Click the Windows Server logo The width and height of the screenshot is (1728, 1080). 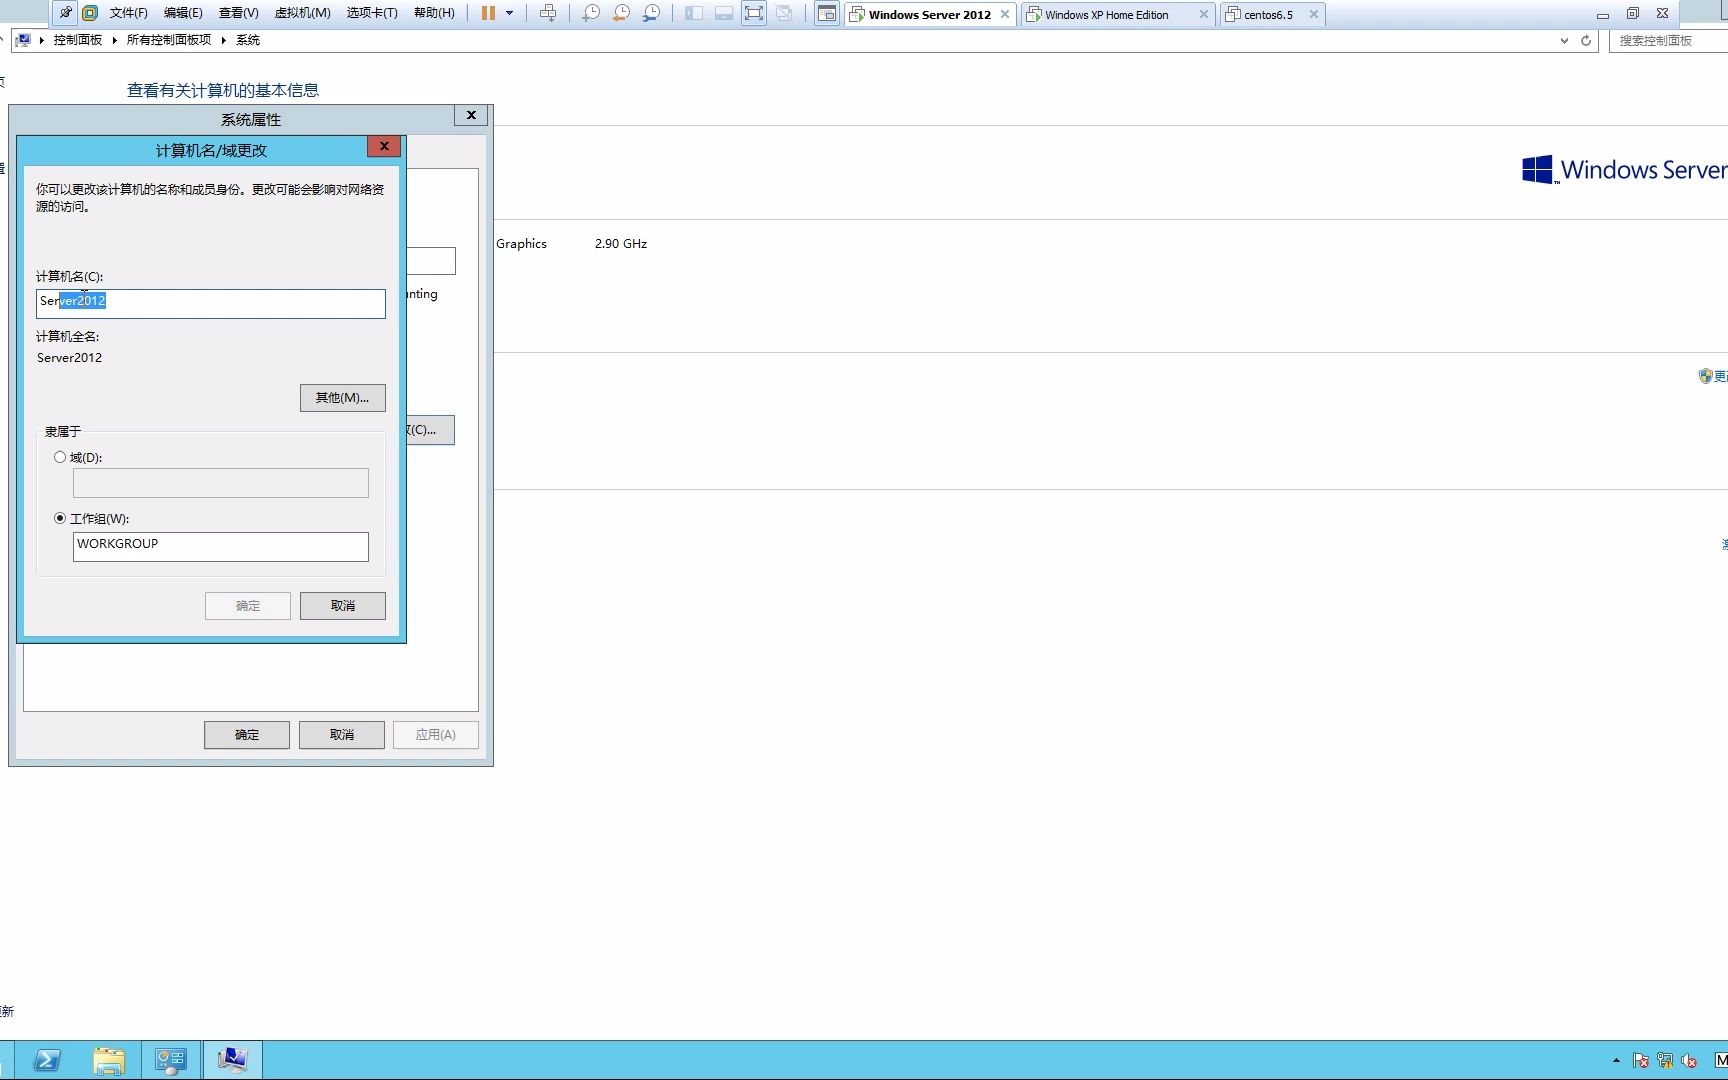[1624, 170]
